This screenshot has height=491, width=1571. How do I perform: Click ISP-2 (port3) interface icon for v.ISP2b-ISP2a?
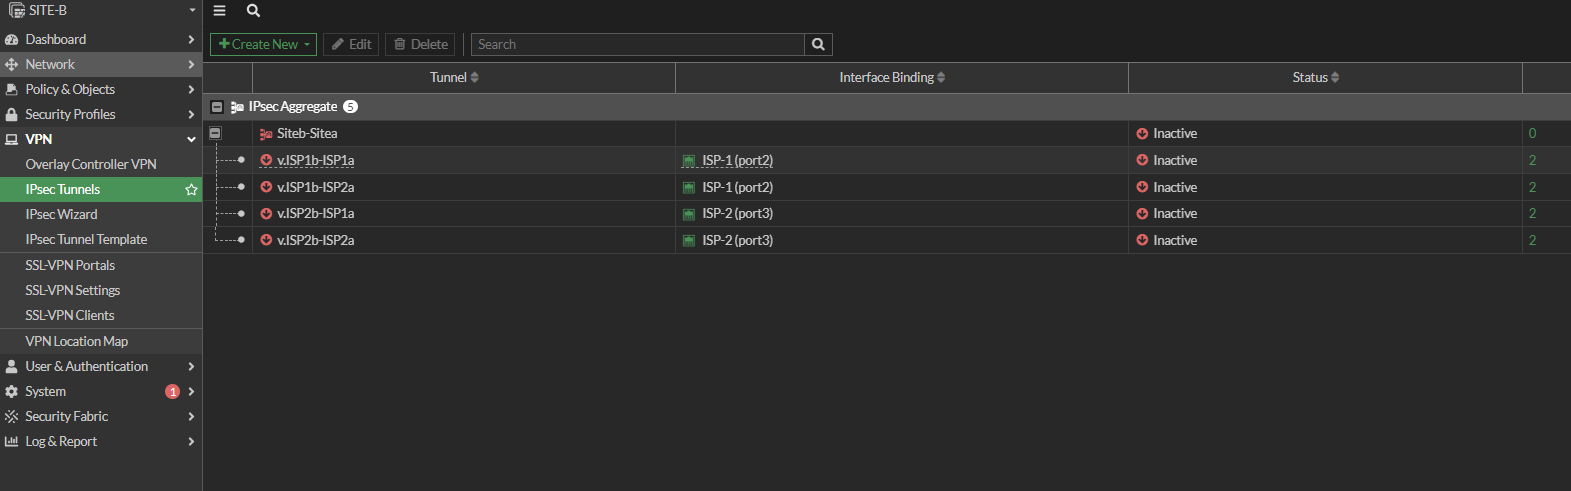pos(689,241)
